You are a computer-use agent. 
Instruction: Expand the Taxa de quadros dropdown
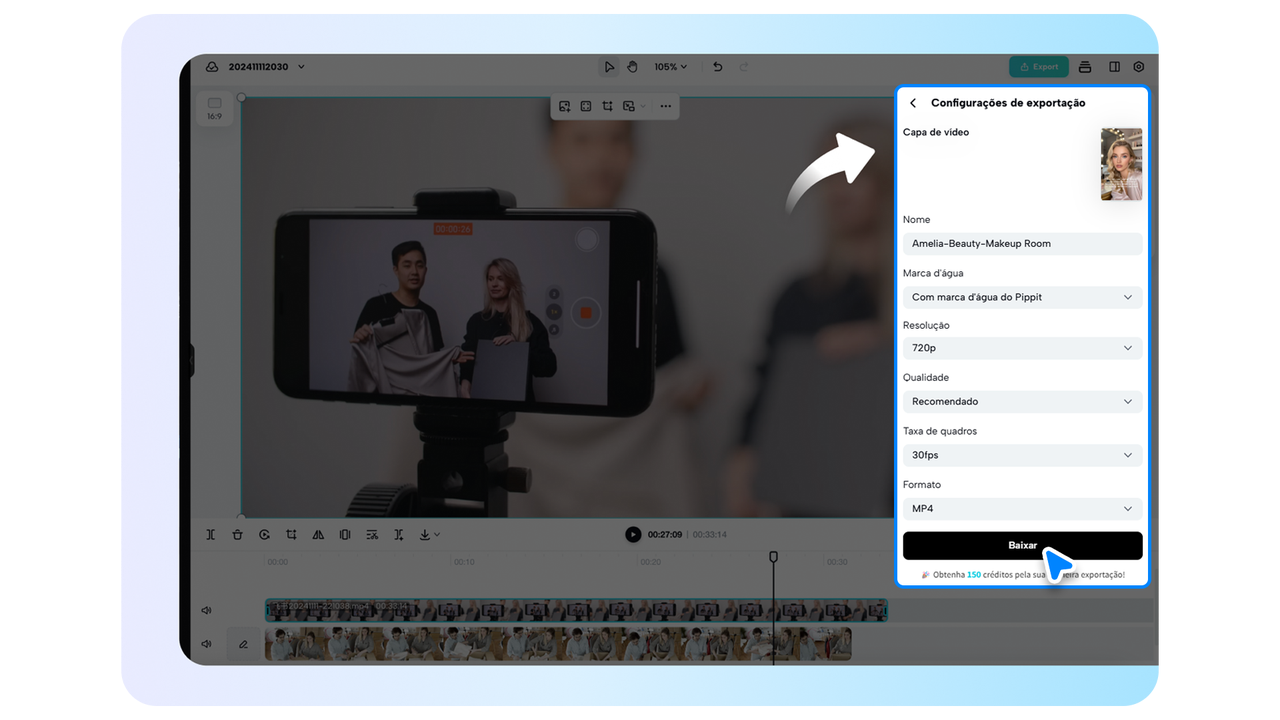click(1022, 454)
